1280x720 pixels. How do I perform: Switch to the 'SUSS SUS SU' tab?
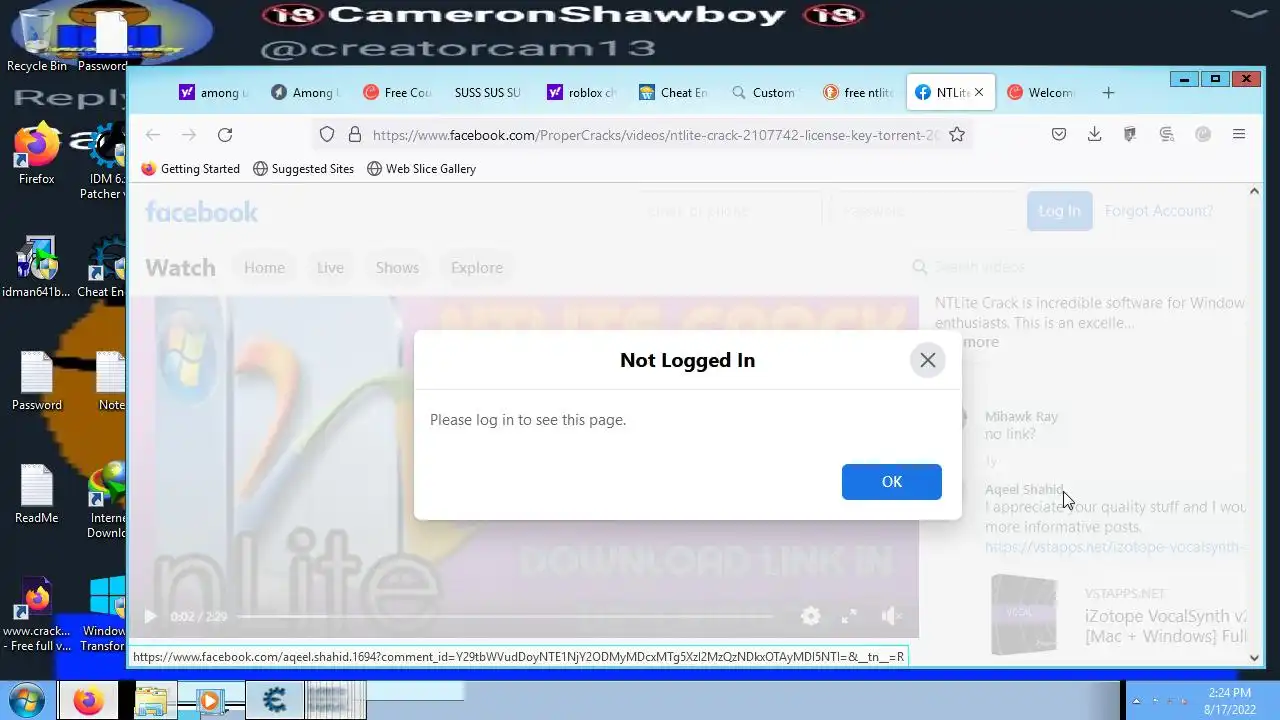487,93
